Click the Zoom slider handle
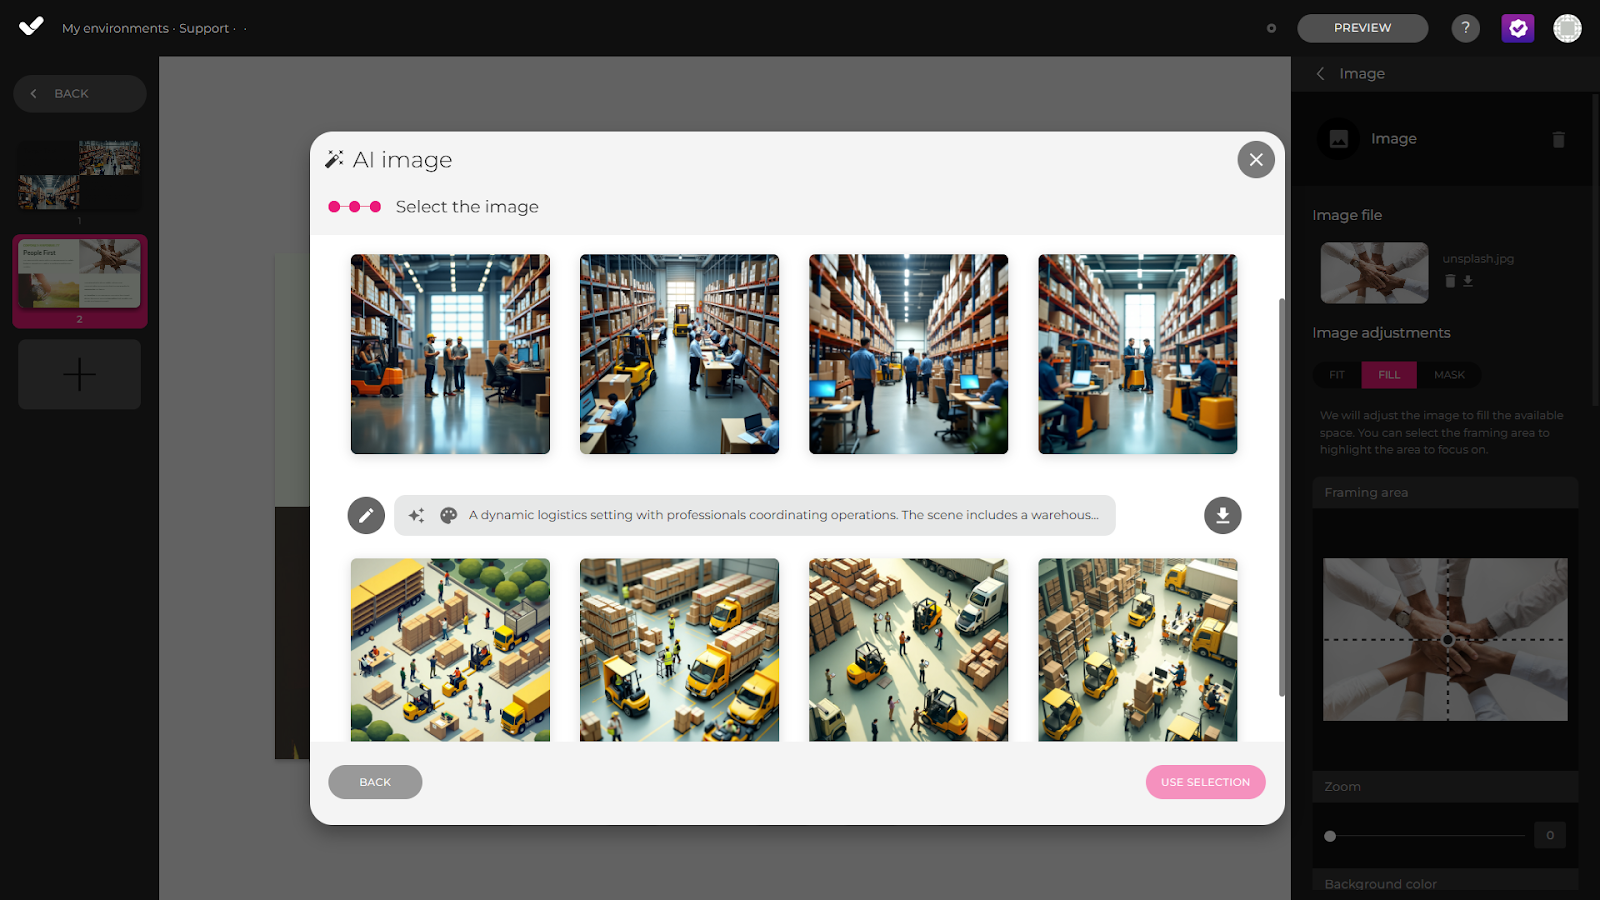 coord(1330,836)
